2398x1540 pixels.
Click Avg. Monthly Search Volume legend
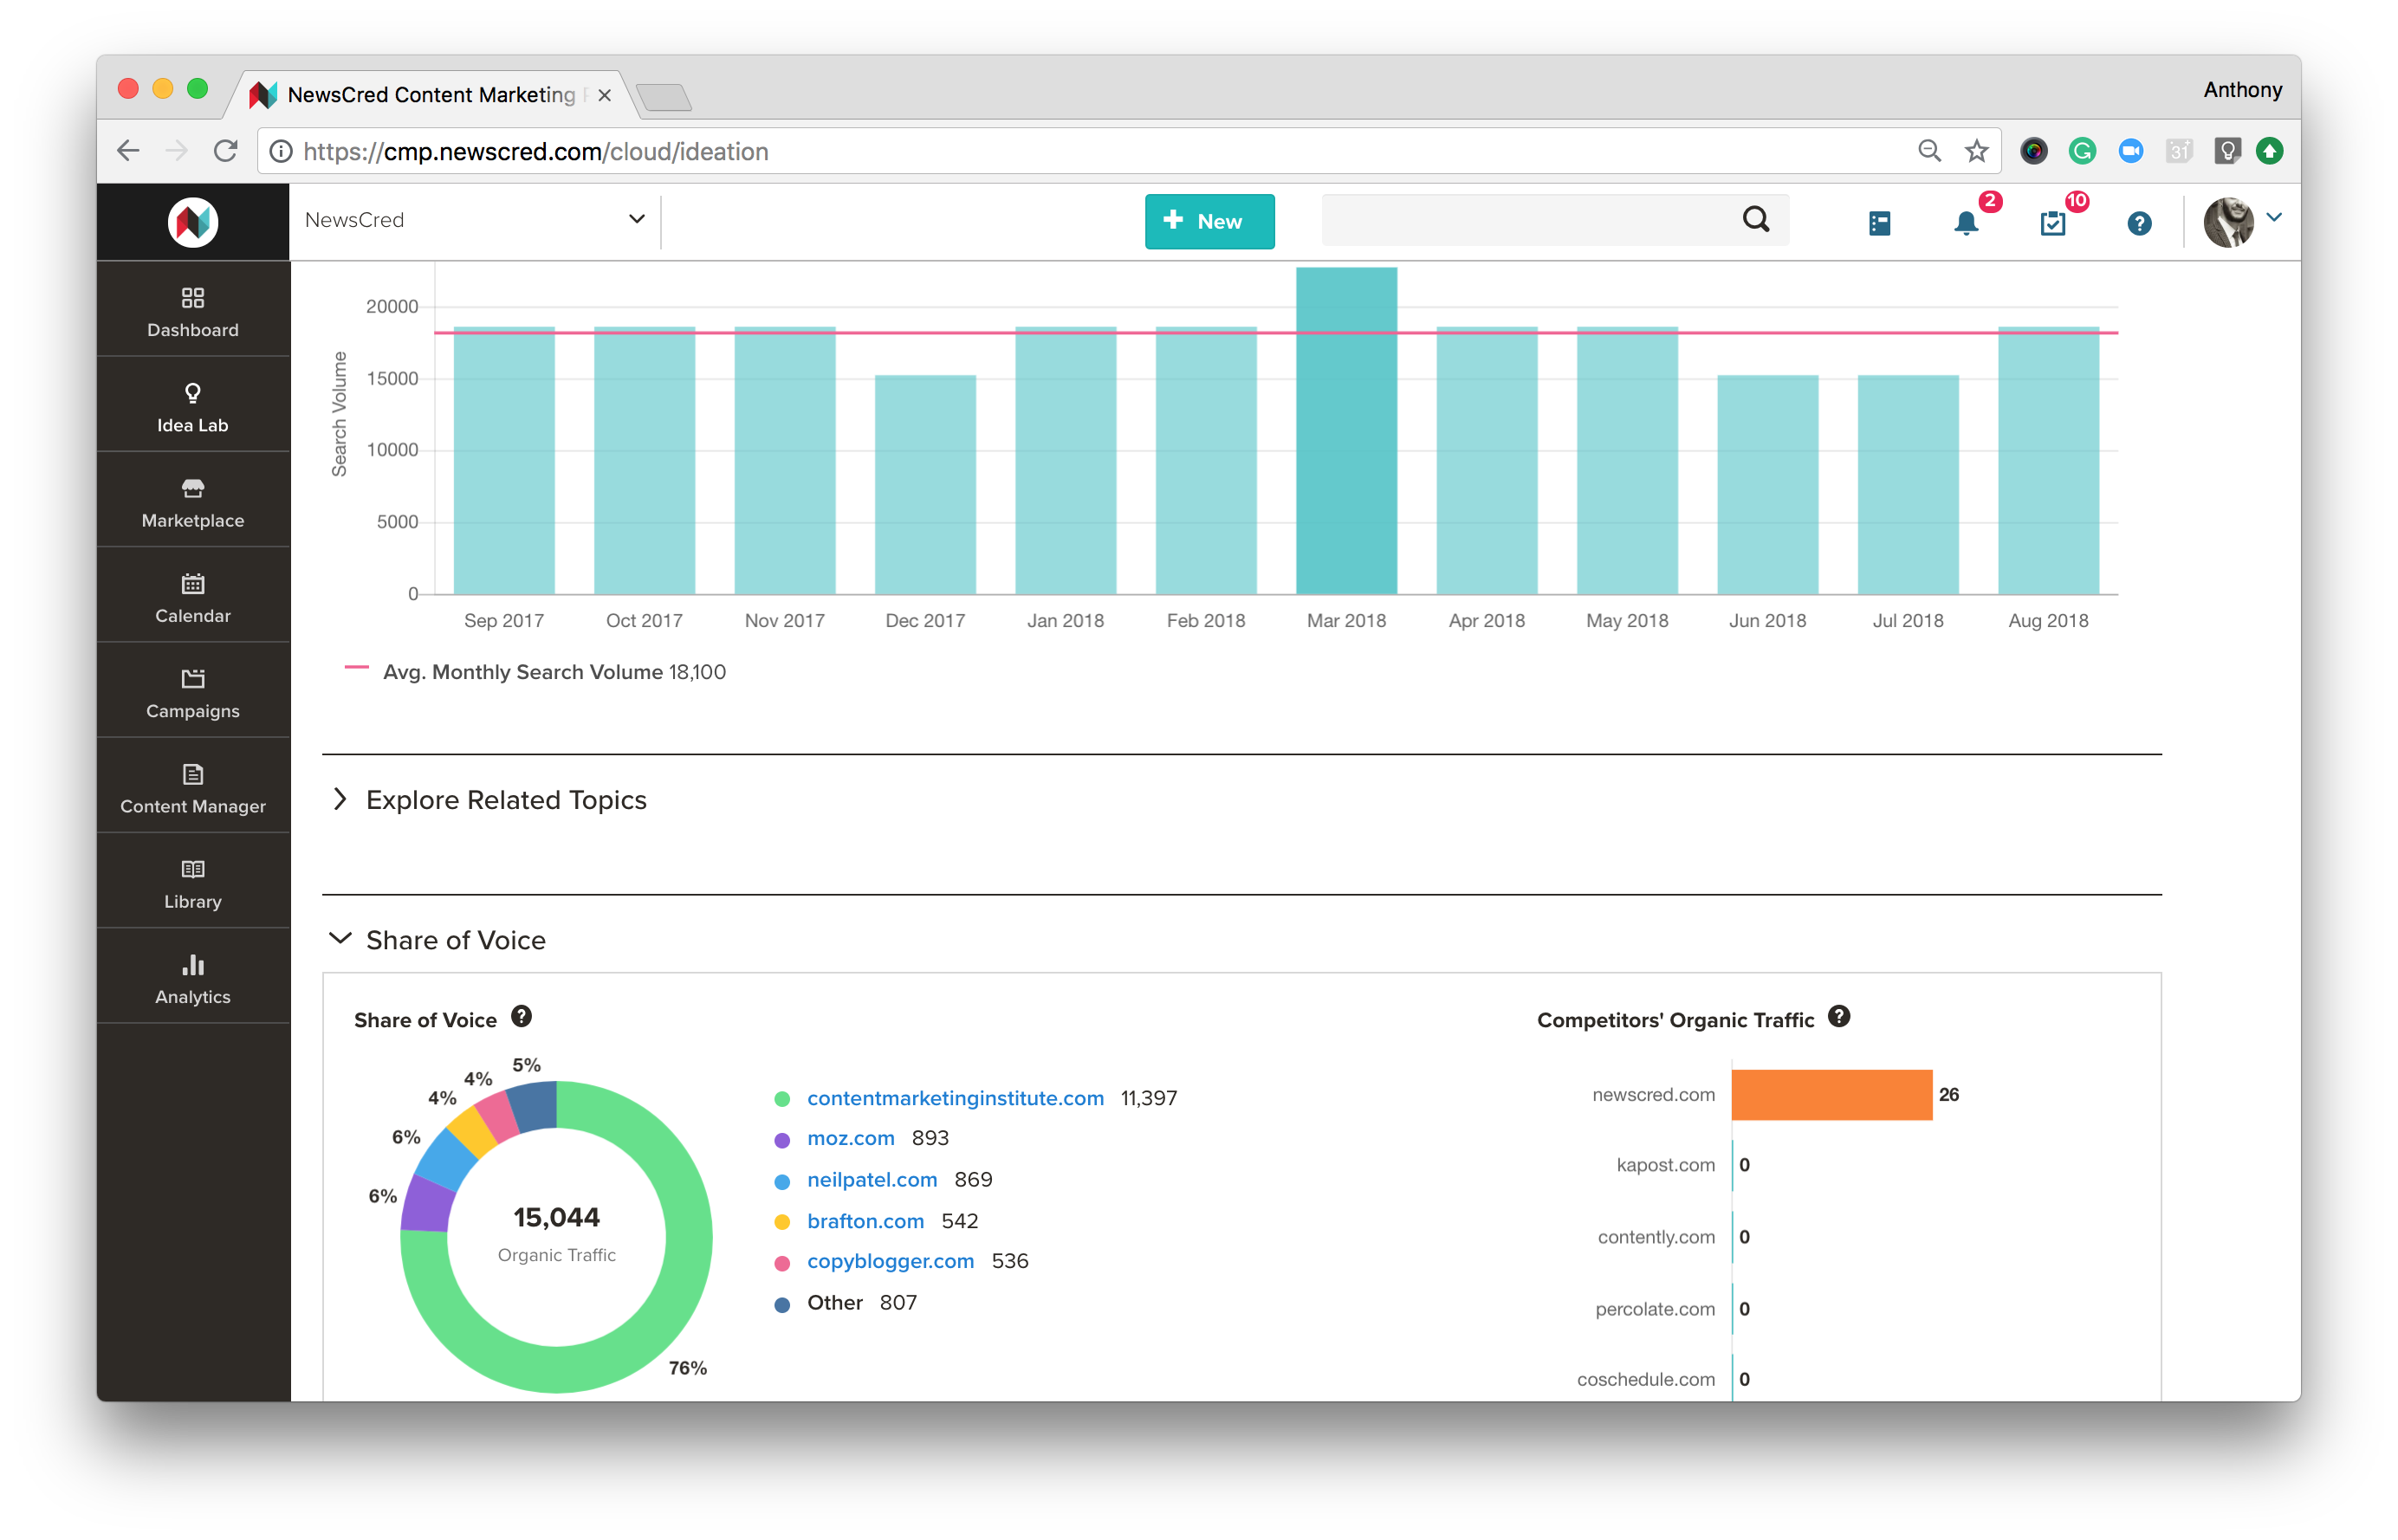pos(536,672)
